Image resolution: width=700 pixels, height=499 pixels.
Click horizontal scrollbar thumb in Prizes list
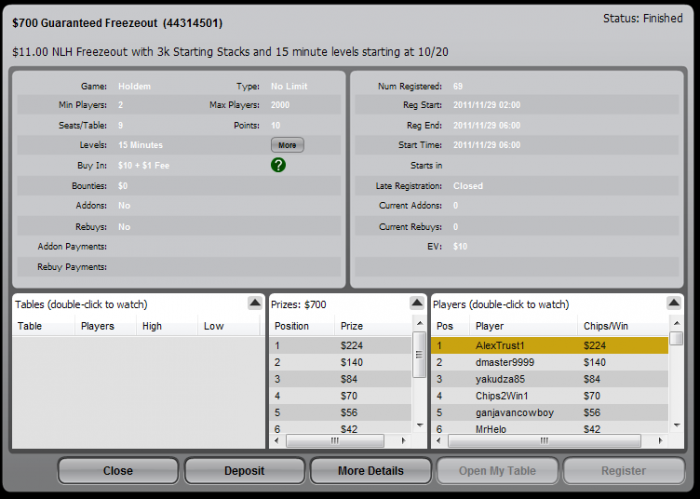click(335, 441)
